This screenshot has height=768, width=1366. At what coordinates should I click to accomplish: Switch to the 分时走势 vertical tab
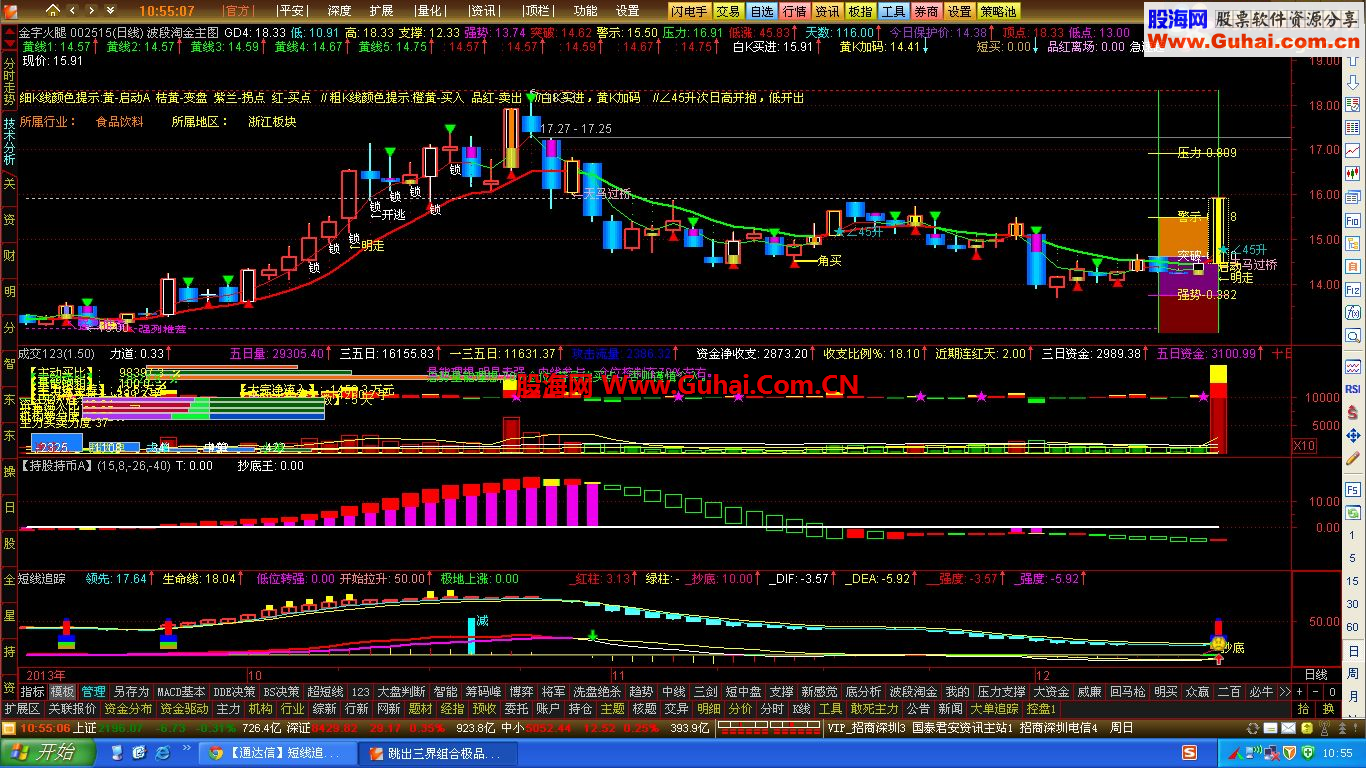coord(9,83)
